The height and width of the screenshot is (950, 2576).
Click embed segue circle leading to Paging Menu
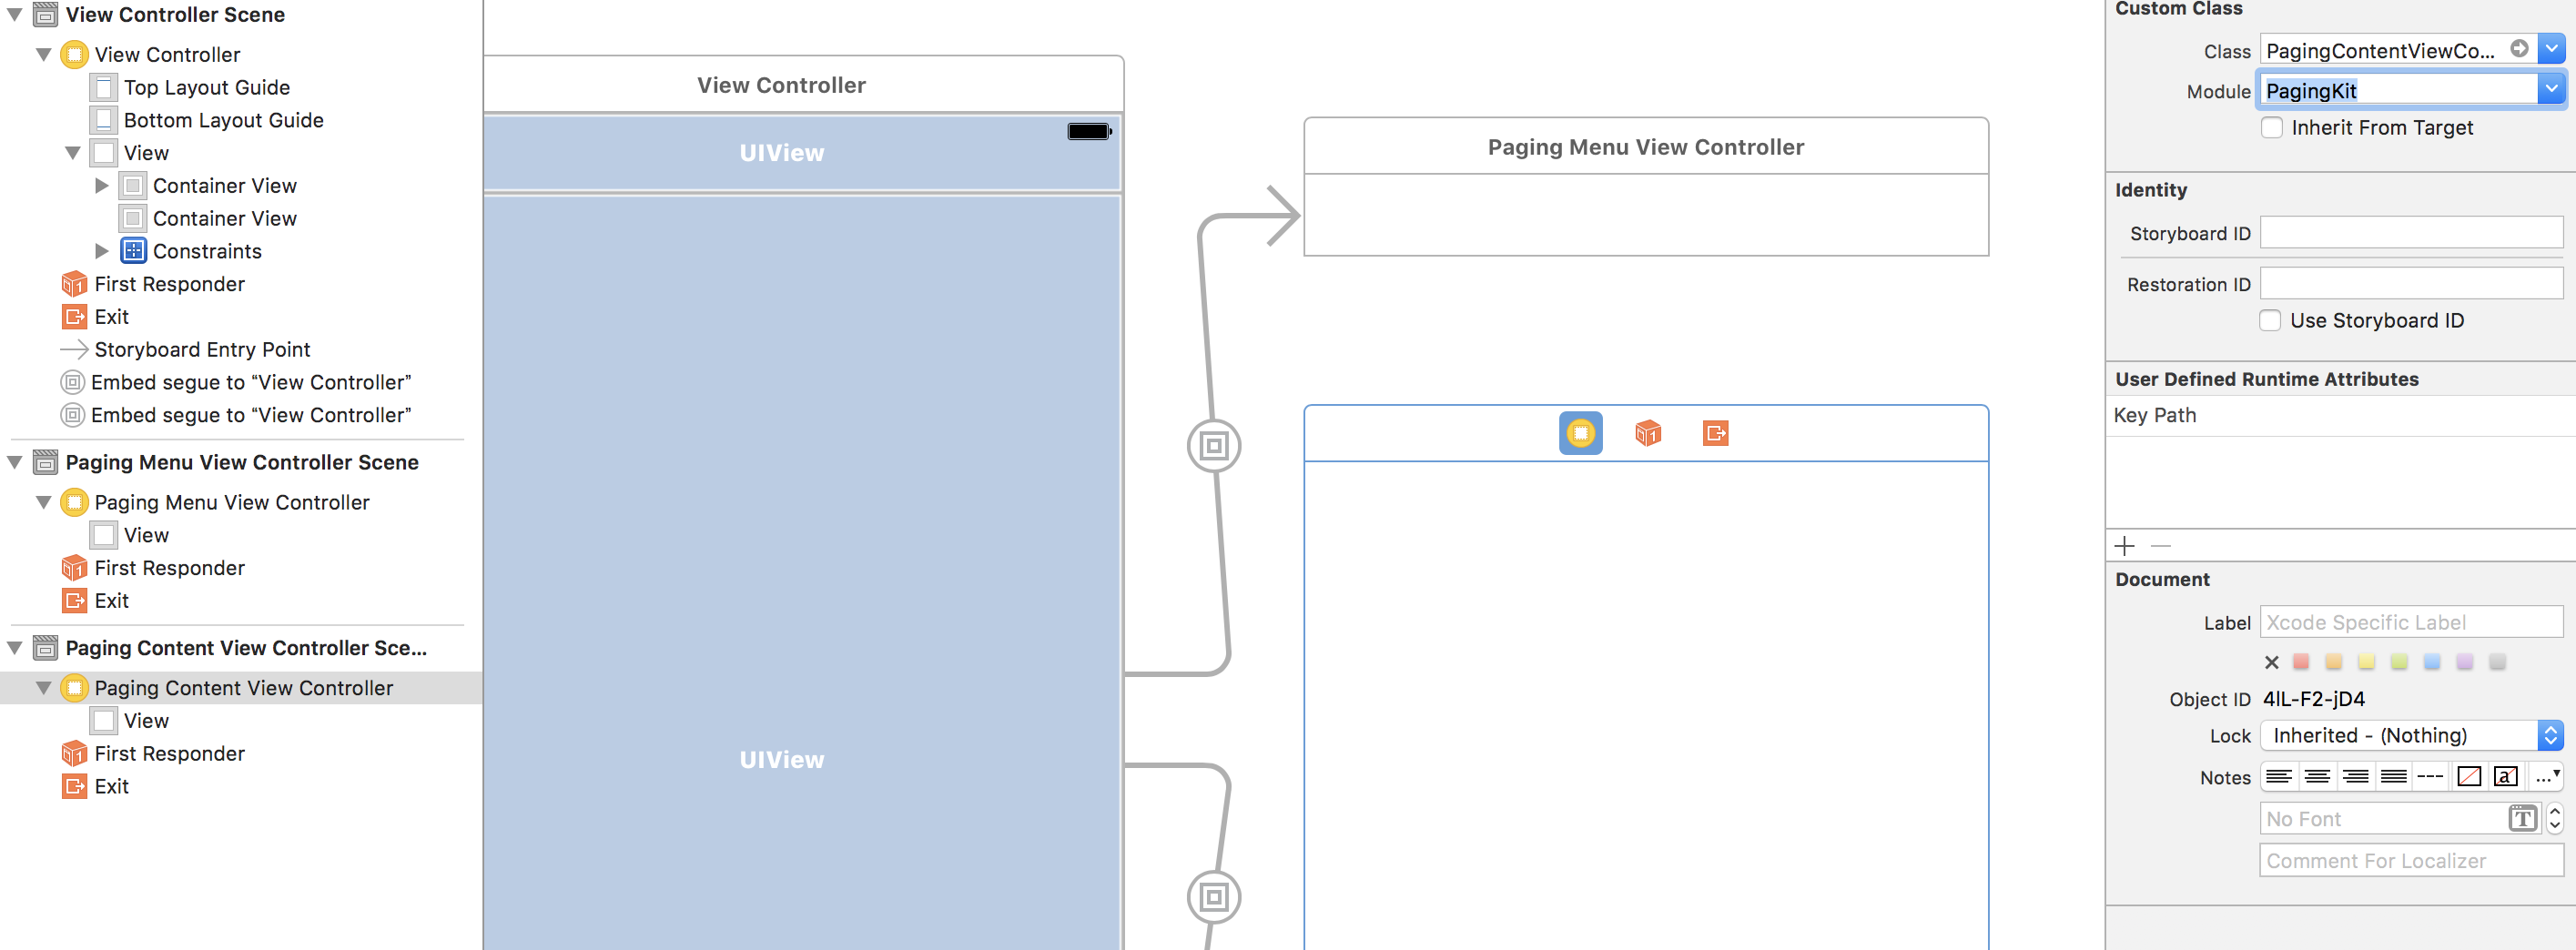[1213, 445]
